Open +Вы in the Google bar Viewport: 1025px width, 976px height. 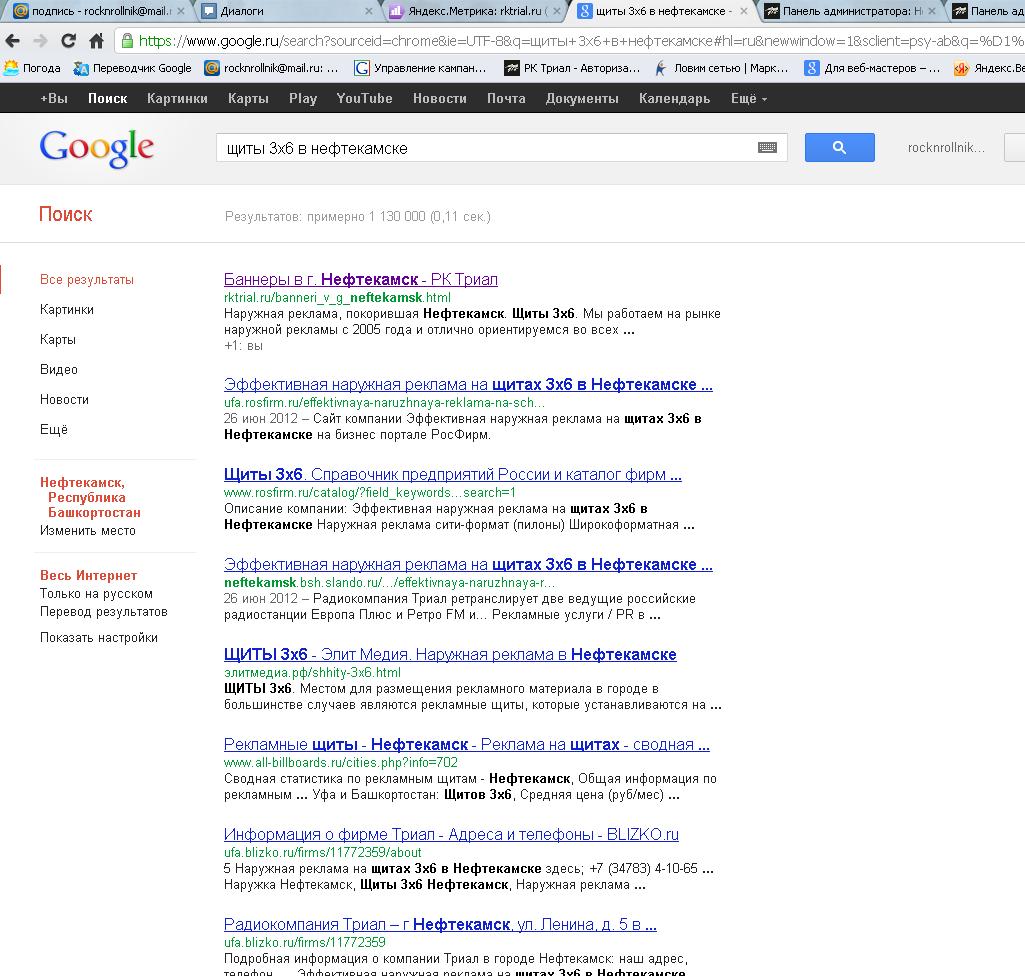pyautogui.click(x=54, y=99)
